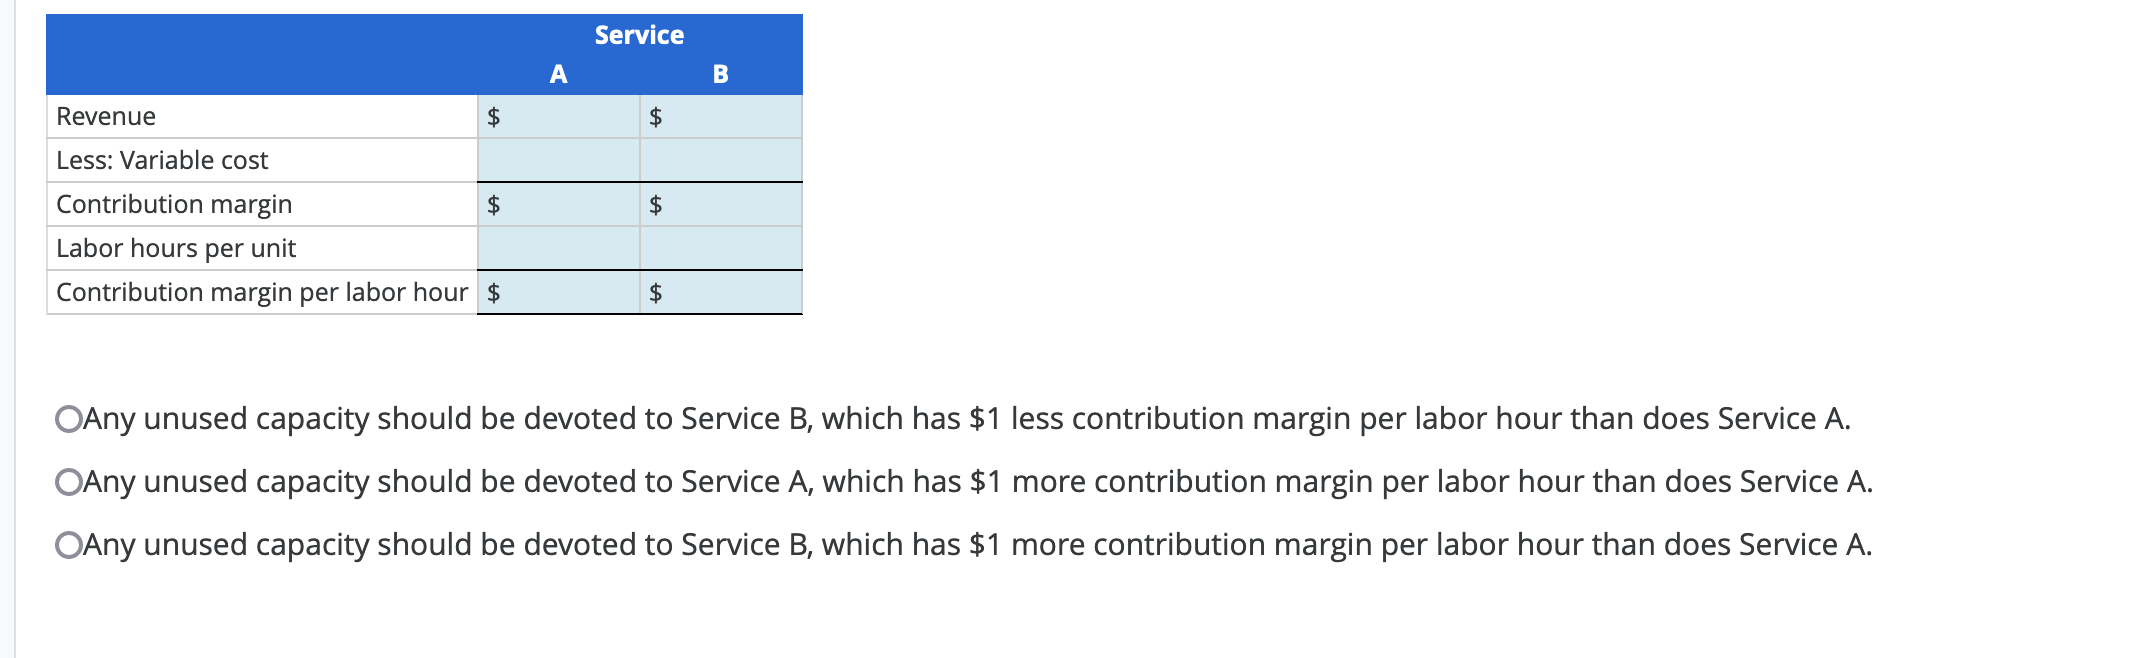Select the radio option mentioning Service A with $1 more margin
The height and width of the screenshot is (658, 2132).
68,482
